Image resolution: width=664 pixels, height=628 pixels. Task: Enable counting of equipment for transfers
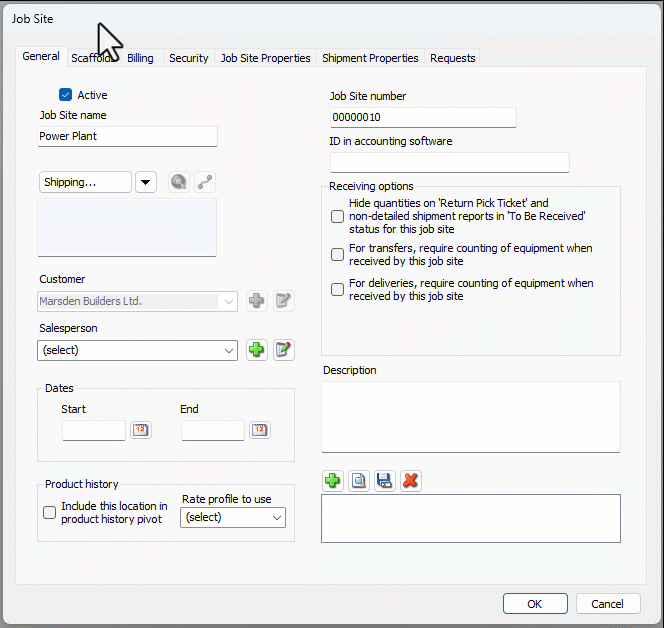pyautogui.click(x=338, y=254)
